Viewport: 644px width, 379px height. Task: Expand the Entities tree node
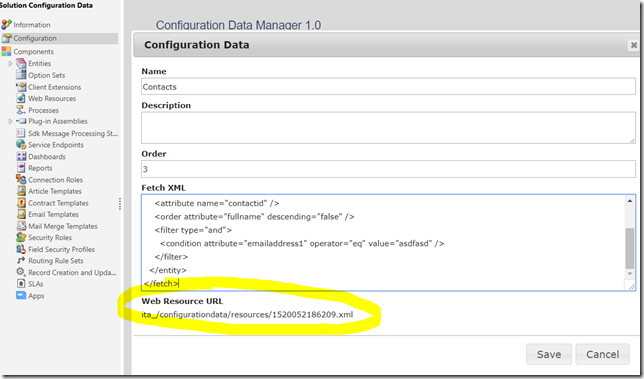tap(10, 64)
